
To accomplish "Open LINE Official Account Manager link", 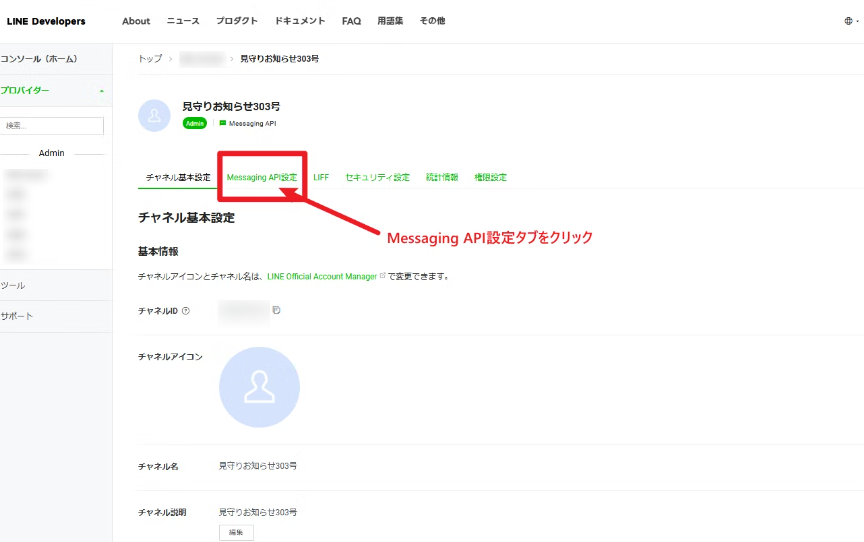I will tap(322, 277).
